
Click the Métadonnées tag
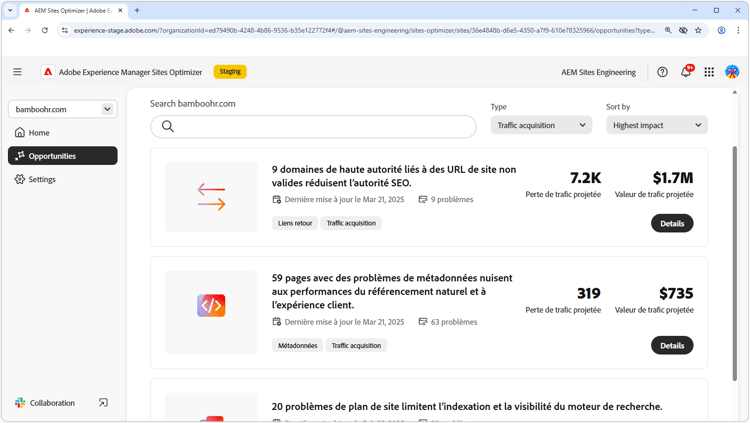click(298, 345)
